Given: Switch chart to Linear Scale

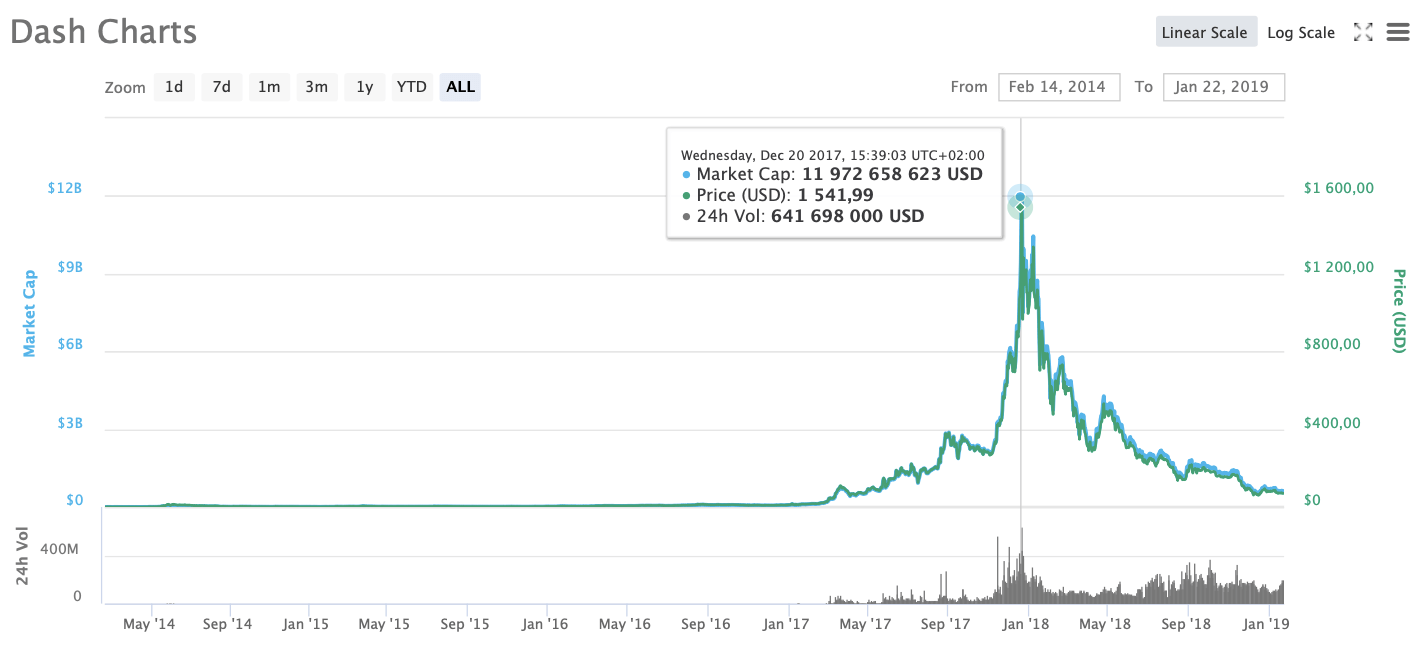Looking at the screenshot, I should pos(1204,32).
